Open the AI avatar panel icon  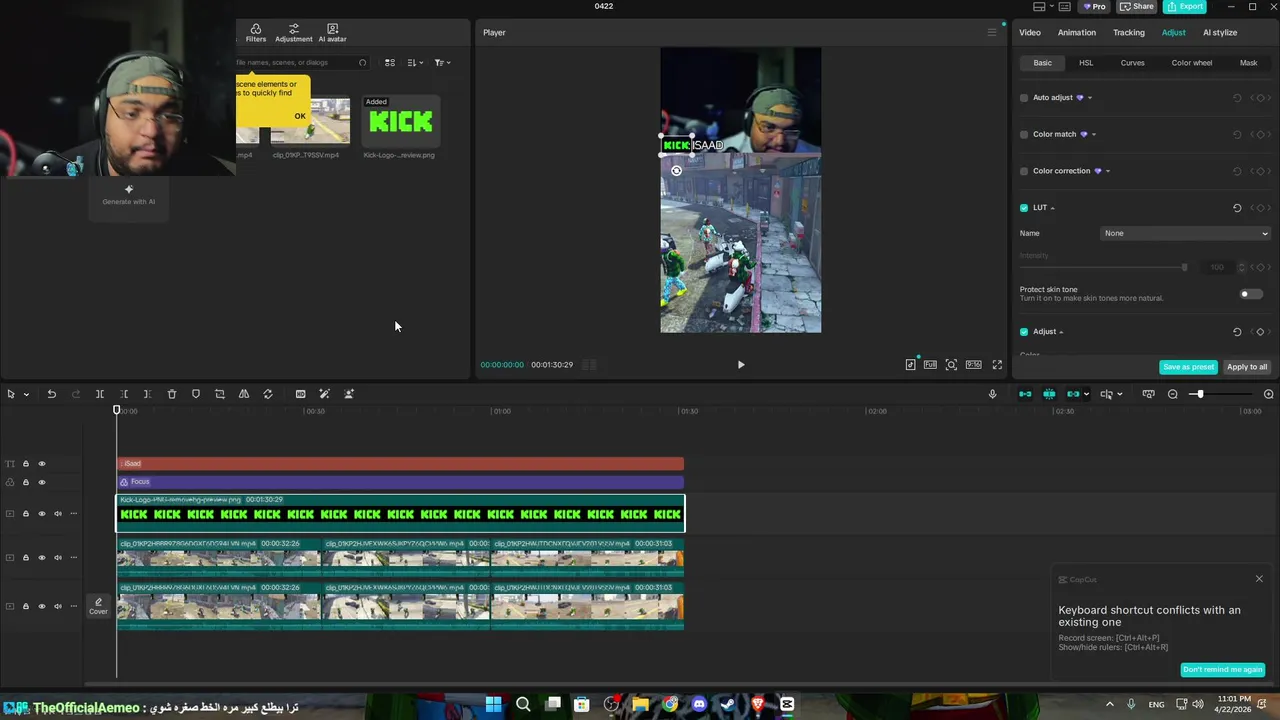(332, 33)
